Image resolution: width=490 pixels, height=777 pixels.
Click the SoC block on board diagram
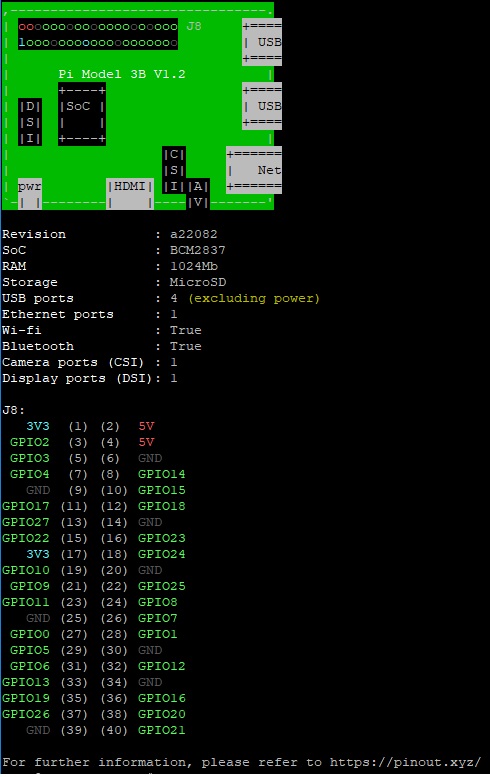point(82,114)
